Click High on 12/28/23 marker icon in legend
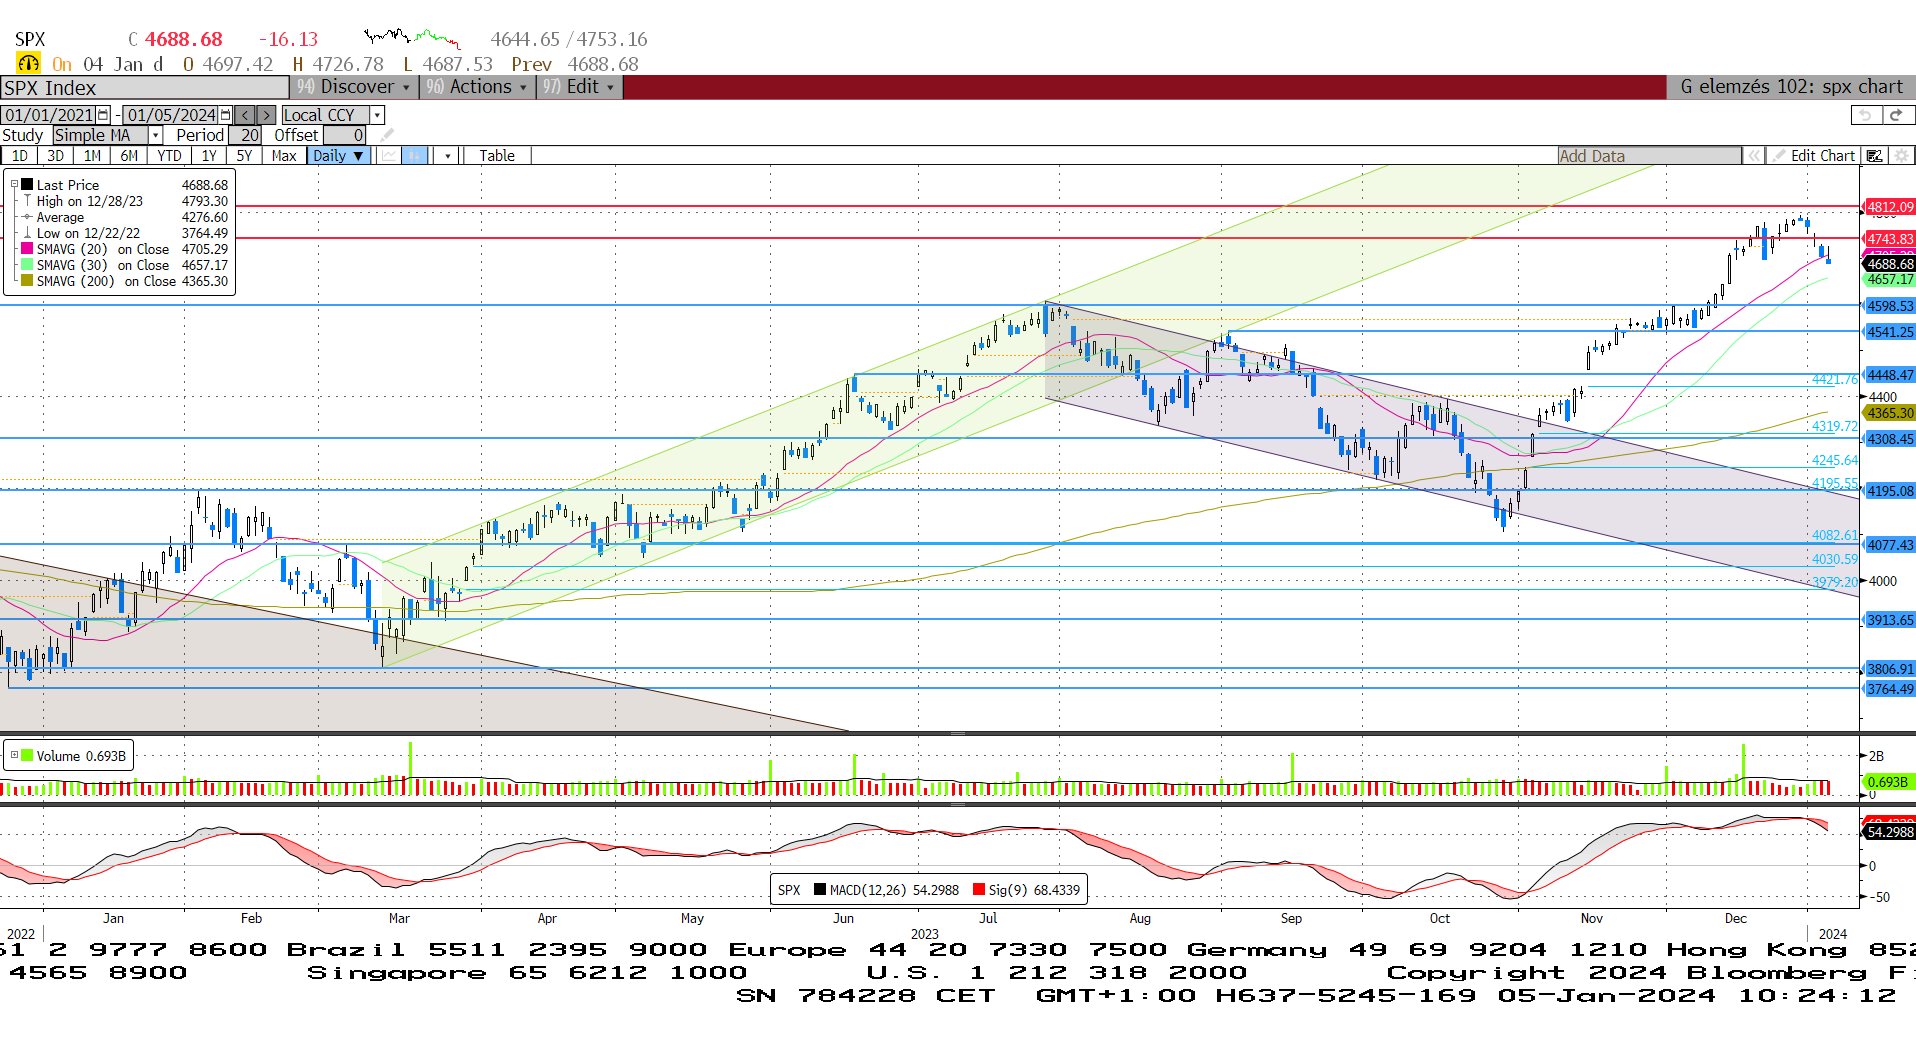 [x=27, y=201]
